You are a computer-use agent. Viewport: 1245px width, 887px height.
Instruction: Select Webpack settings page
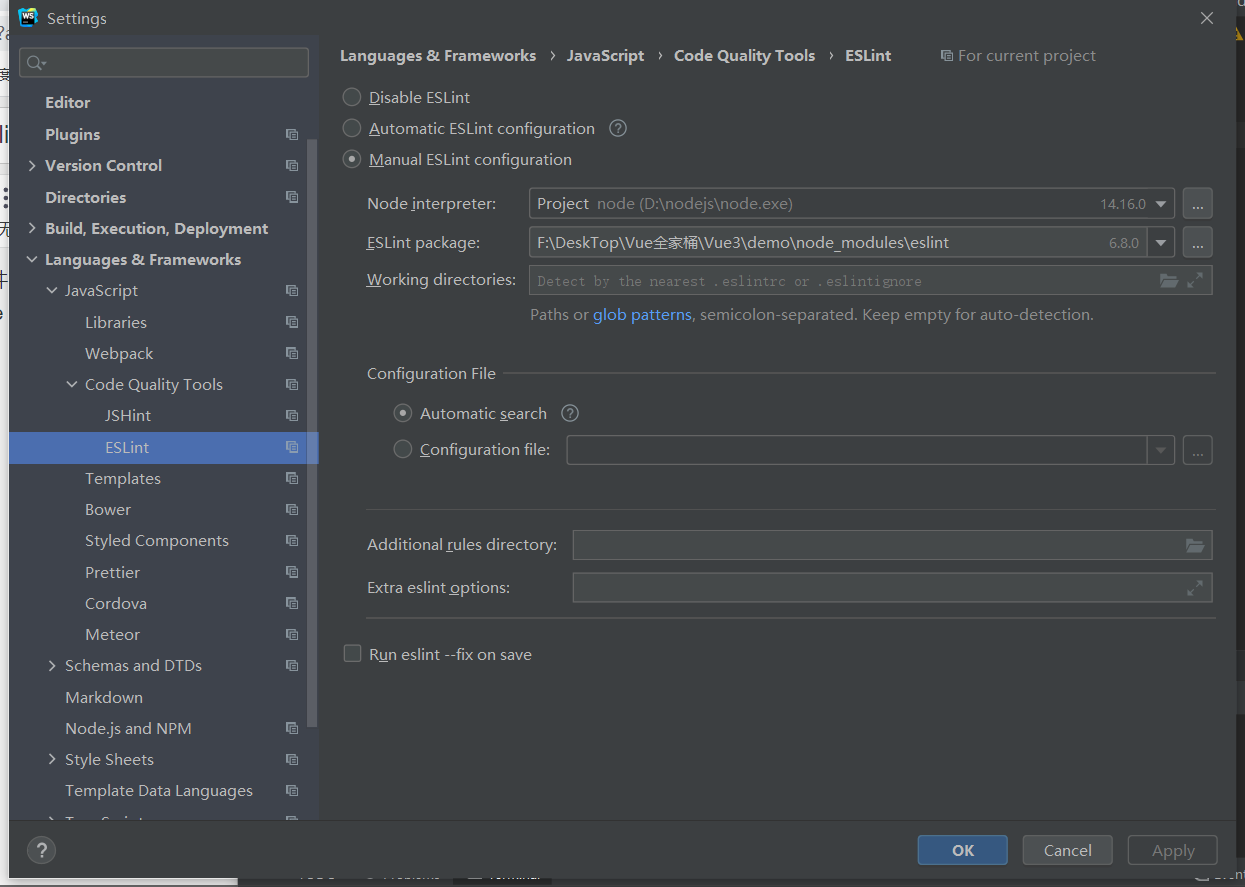[119, 353]
